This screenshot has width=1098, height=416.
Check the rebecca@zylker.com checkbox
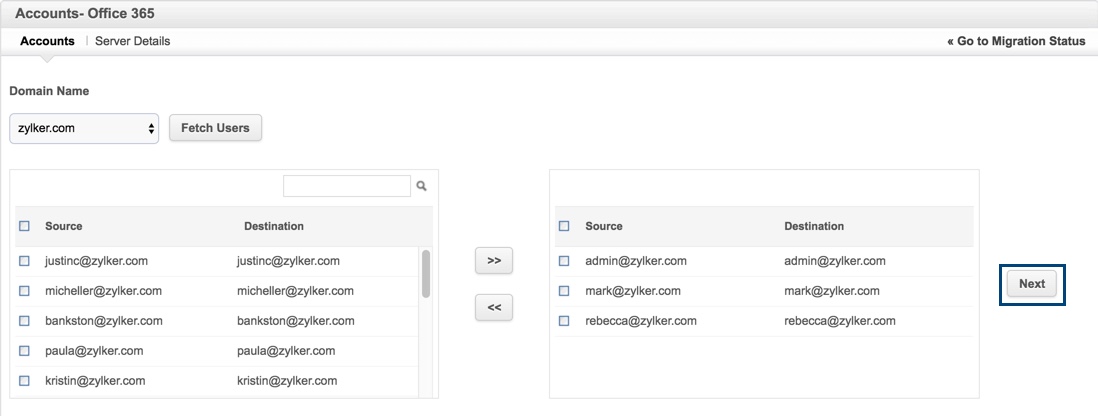pos(564,321)
